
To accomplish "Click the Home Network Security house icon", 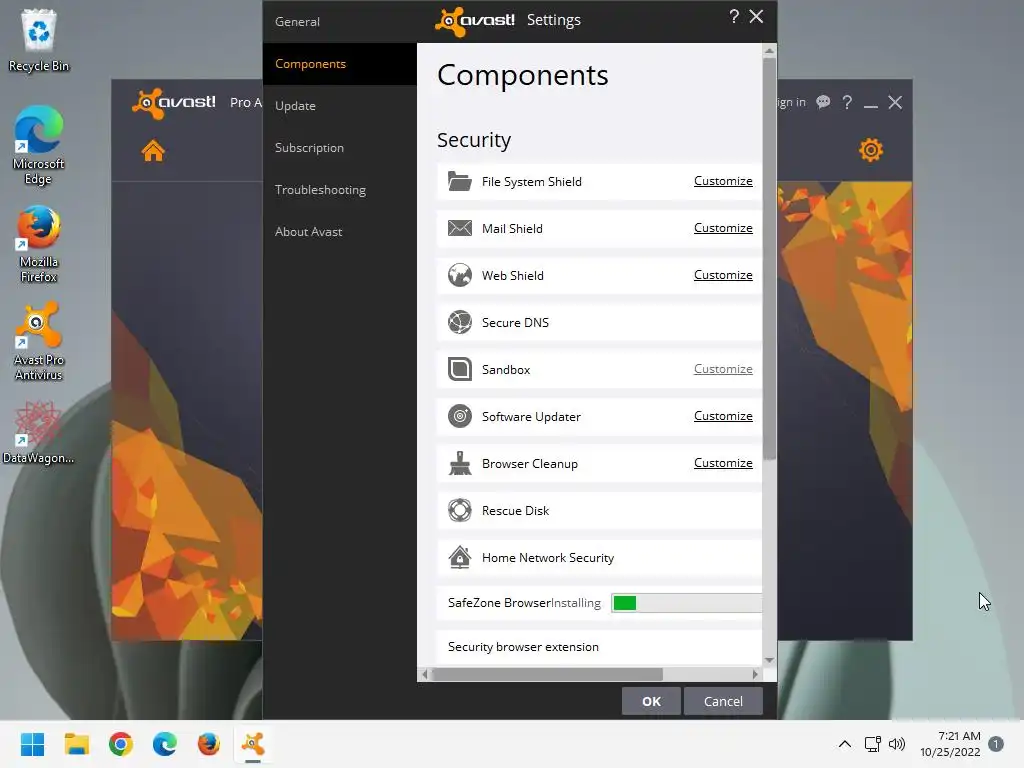I will click(x=460, y=557).
